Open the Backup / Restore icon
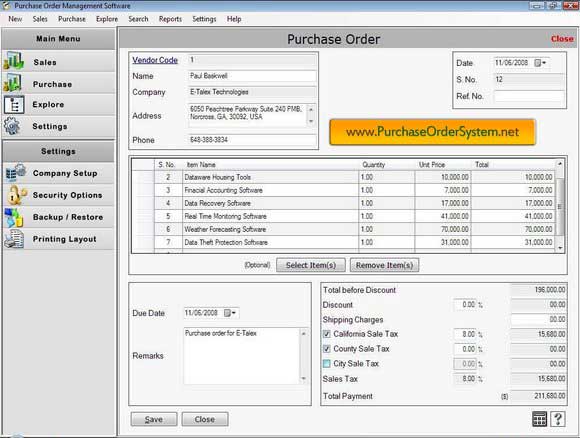This screenshot has width=580, height=438. tap(14, 217)
